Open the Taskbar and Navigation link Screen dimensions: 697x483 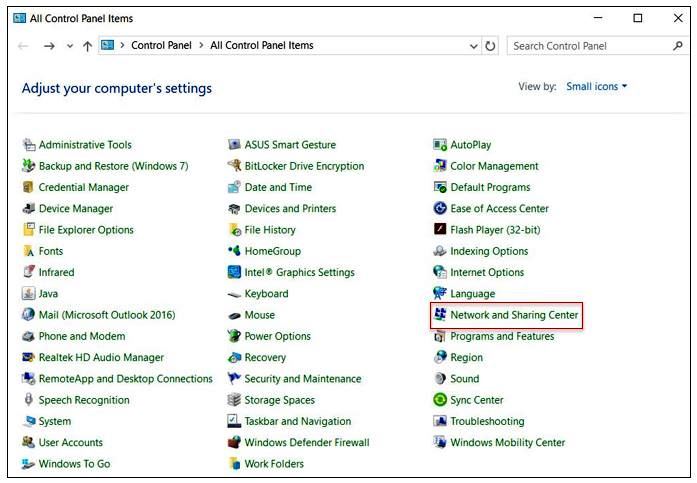(x=298, y=421)
